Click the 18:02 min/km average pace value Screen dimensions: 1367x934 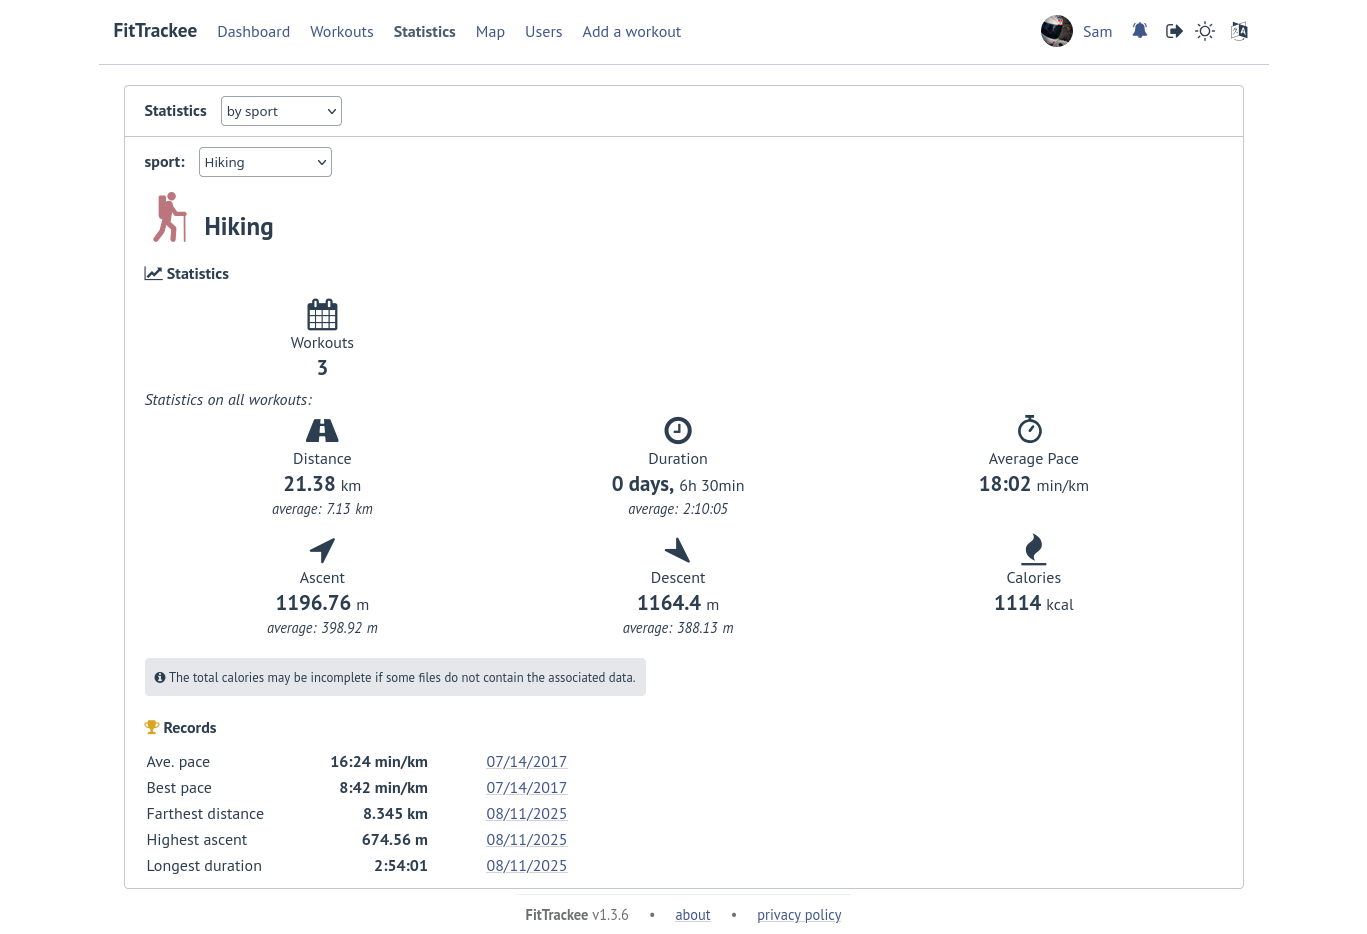click(x=1034, y=484)
